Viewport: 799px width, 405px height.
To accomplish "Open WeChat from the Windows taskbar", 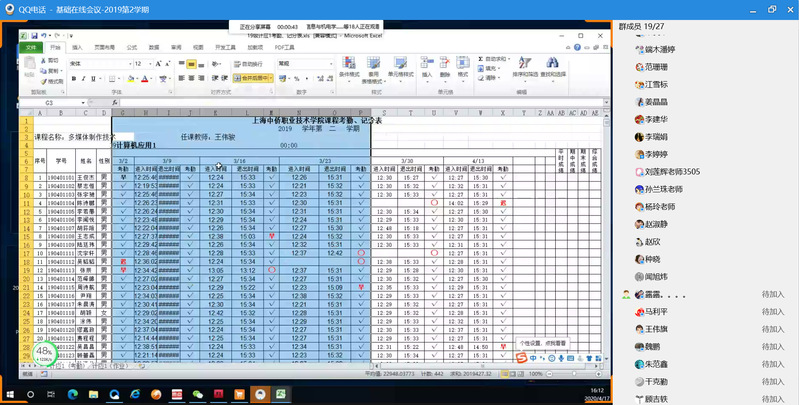I will point(197,394).
